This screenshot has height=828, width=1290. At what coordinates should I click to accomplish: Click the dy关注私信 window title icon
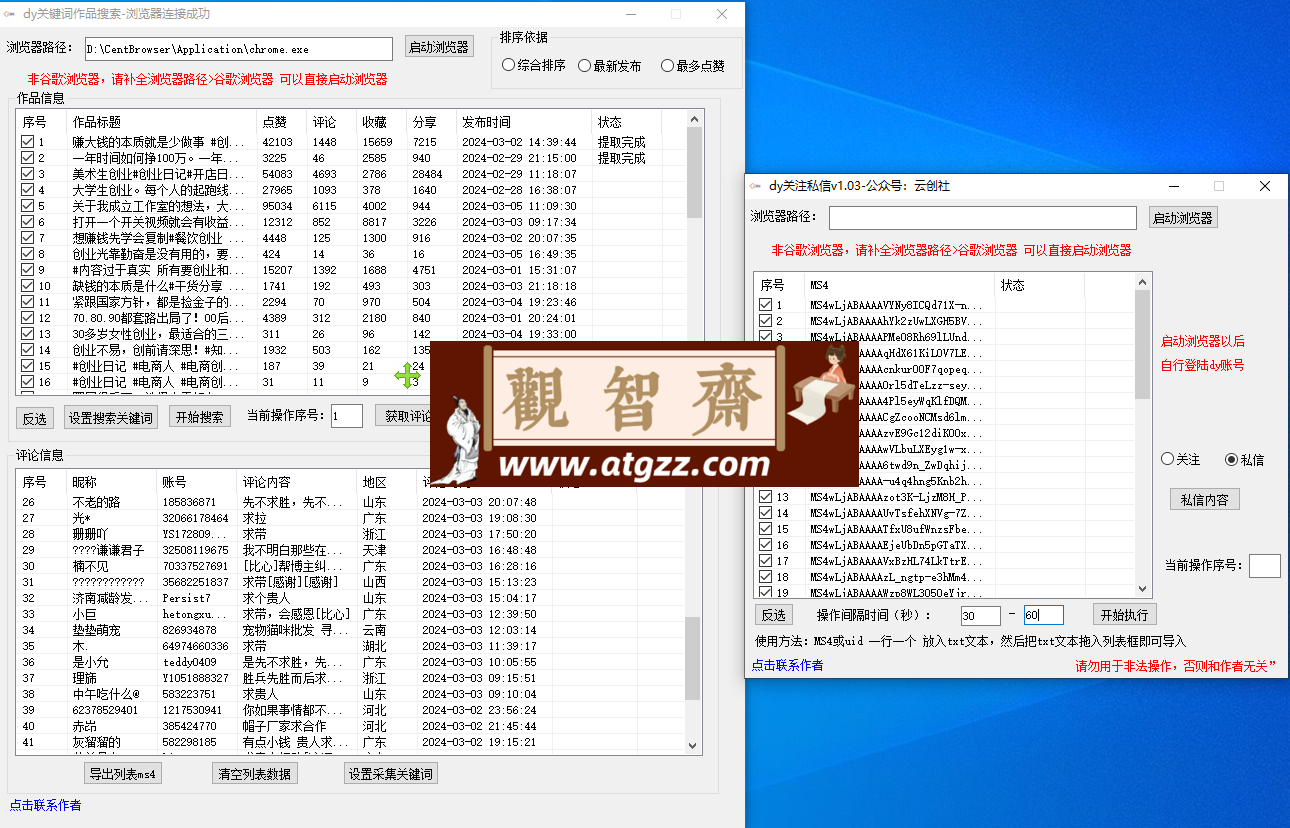756,186
